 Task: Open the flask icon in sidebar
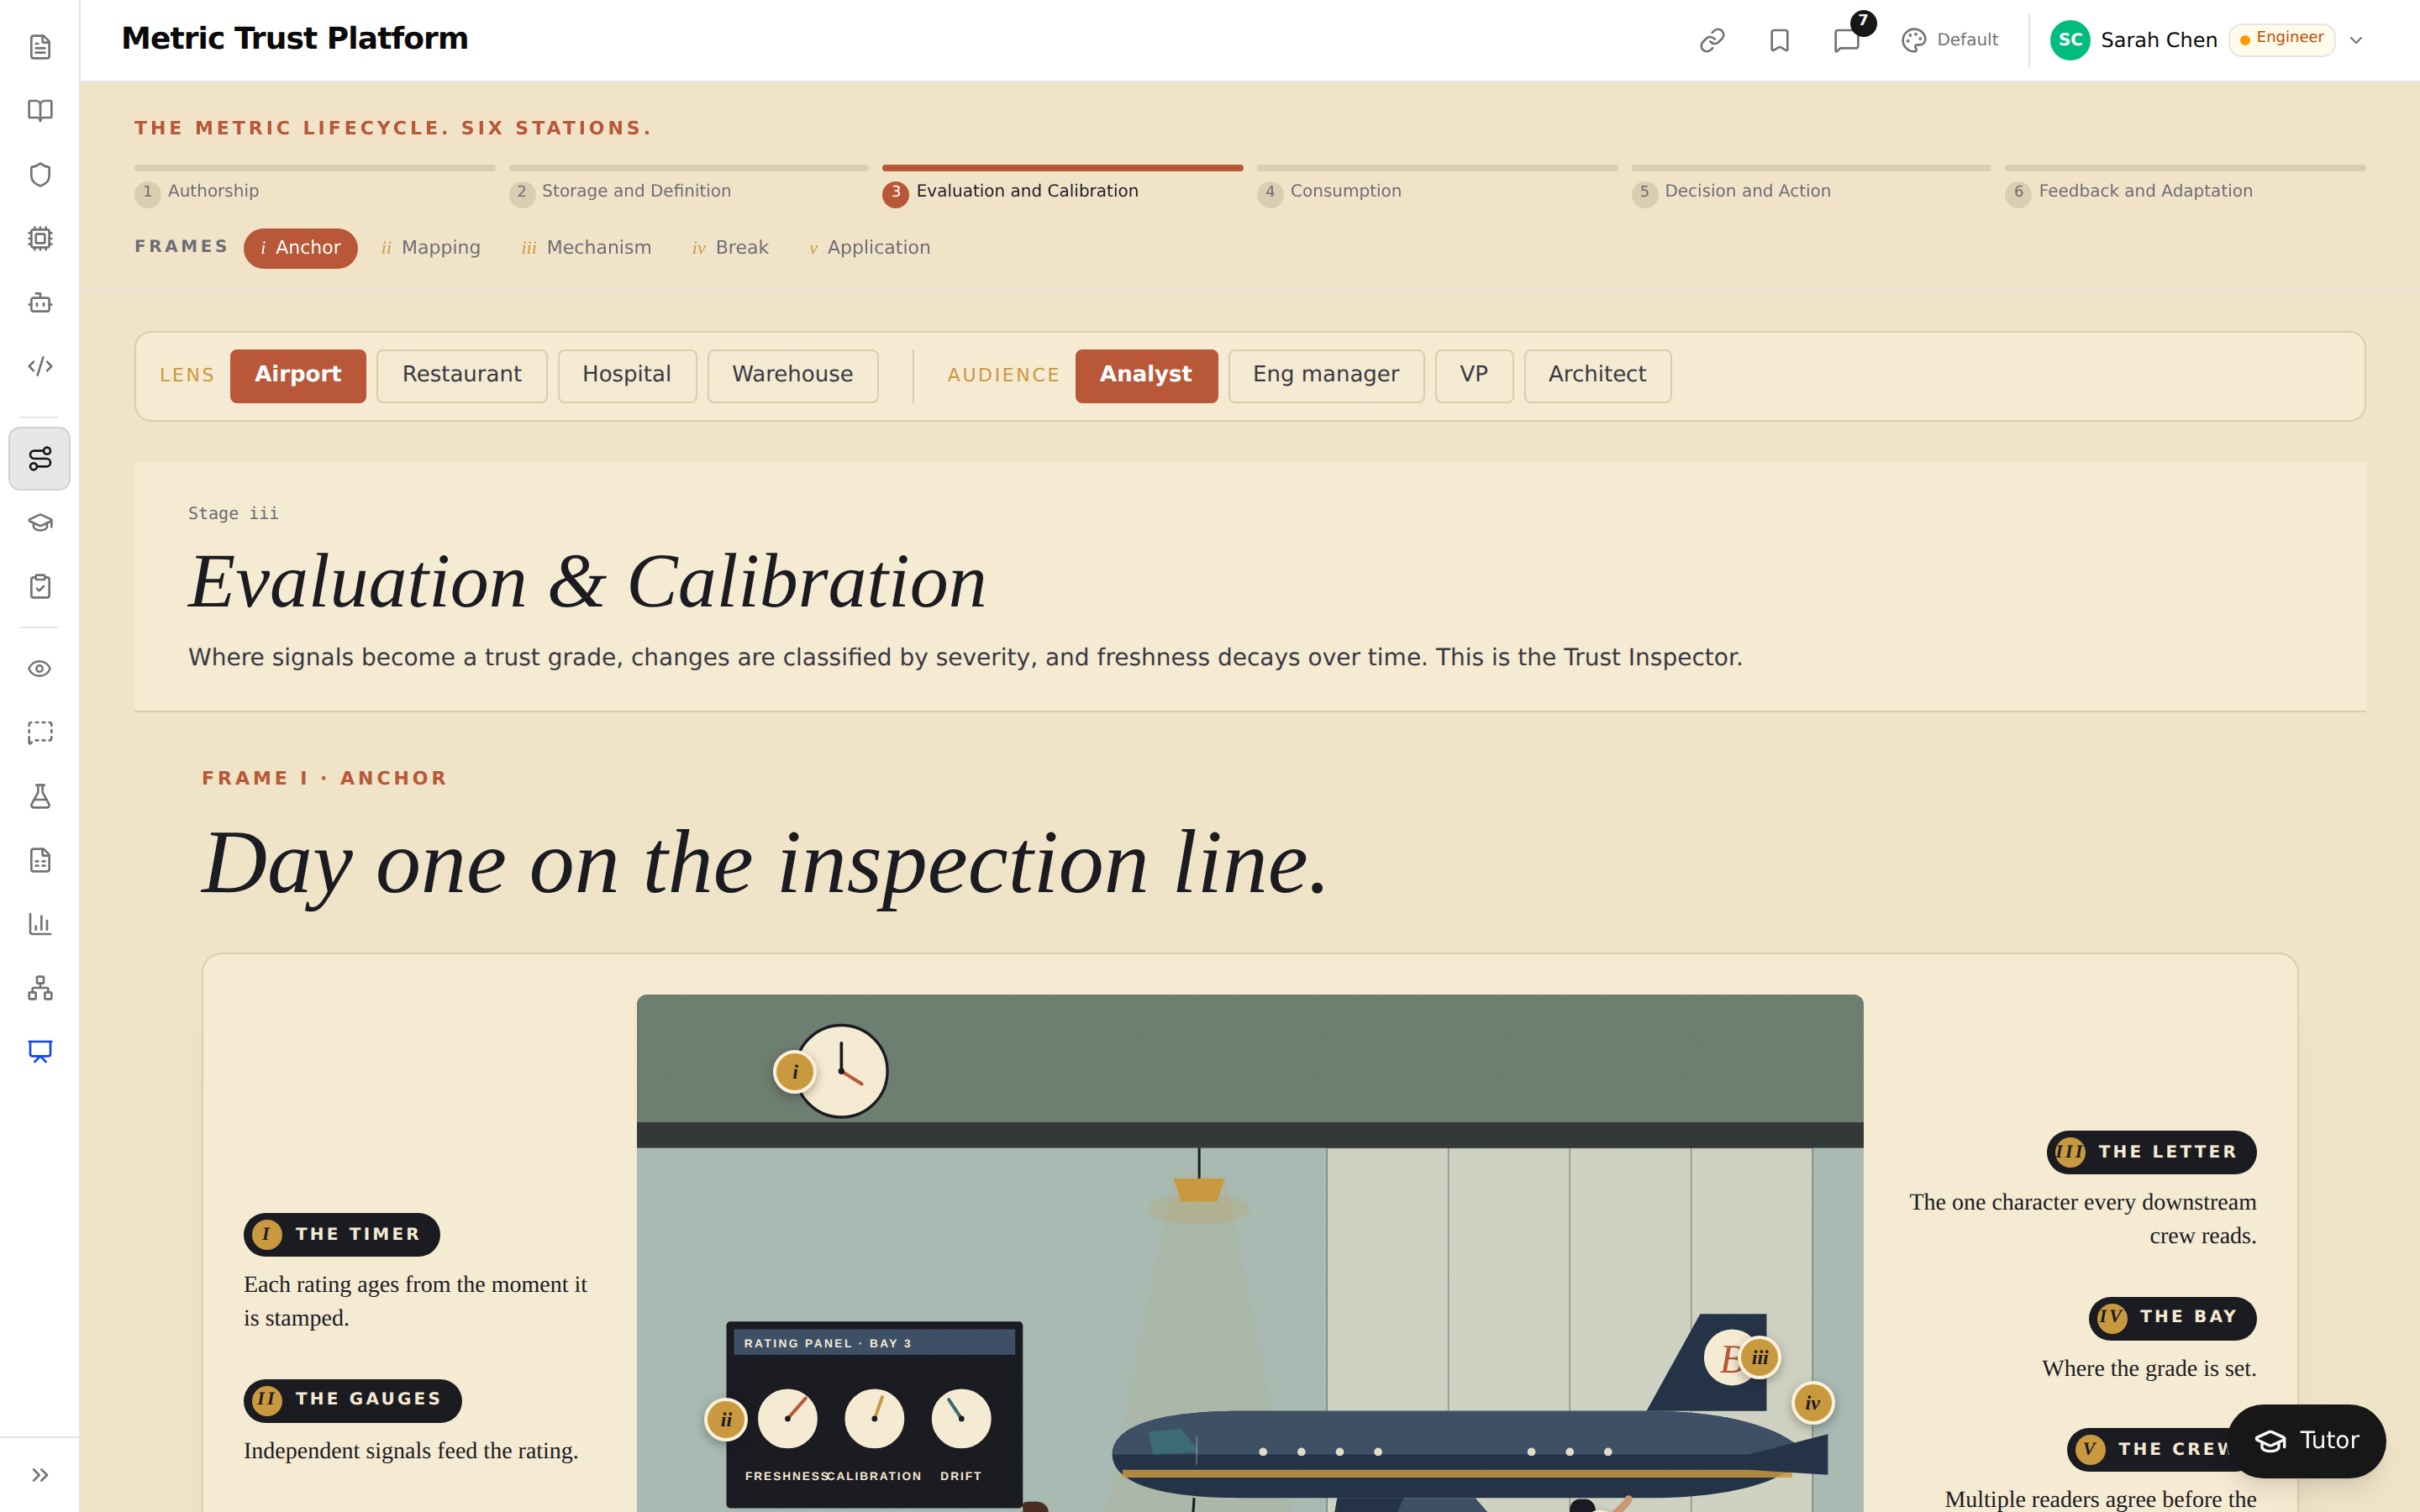[40, 797]
